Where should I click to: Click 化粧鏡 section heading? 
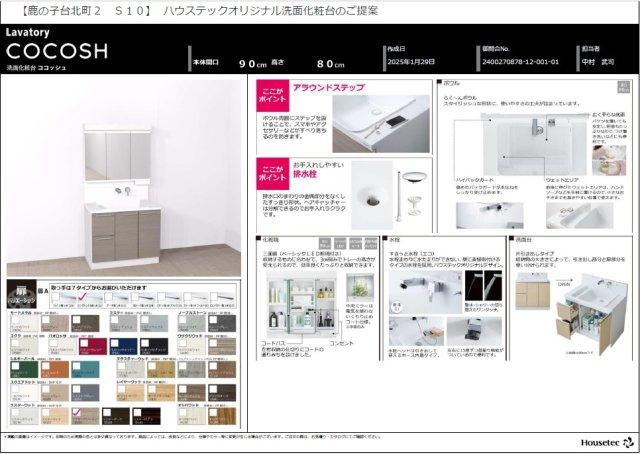pos(270,239)
